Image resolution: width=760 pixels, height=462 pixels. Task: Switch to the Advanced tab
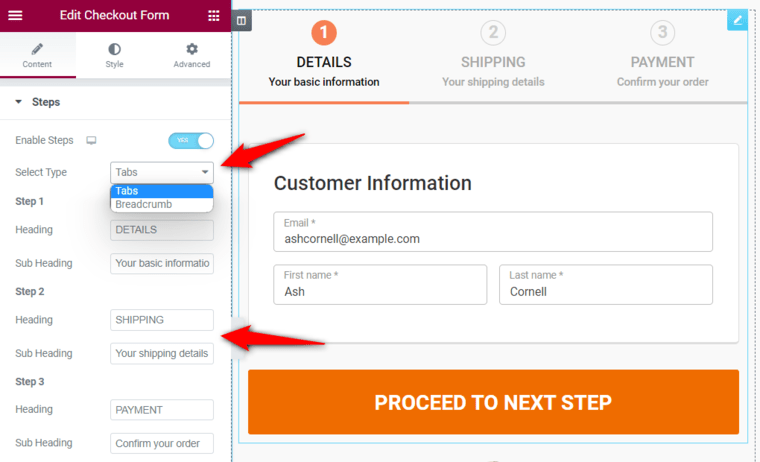coord(192,55)
